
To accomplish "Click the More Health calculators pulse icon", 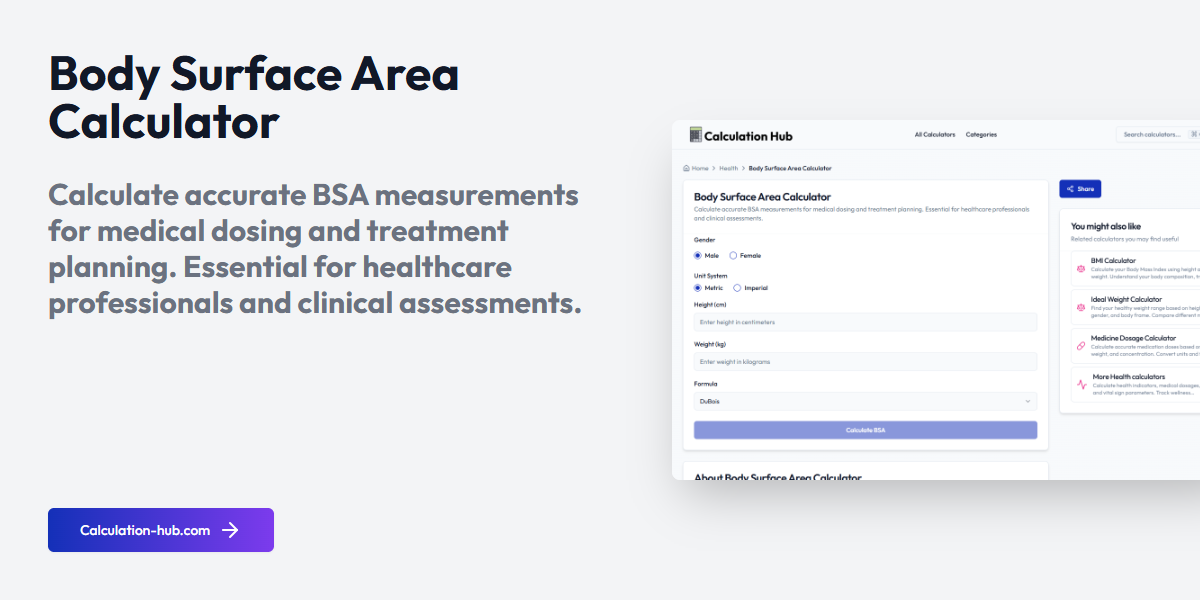I will tap(1082, 384).
